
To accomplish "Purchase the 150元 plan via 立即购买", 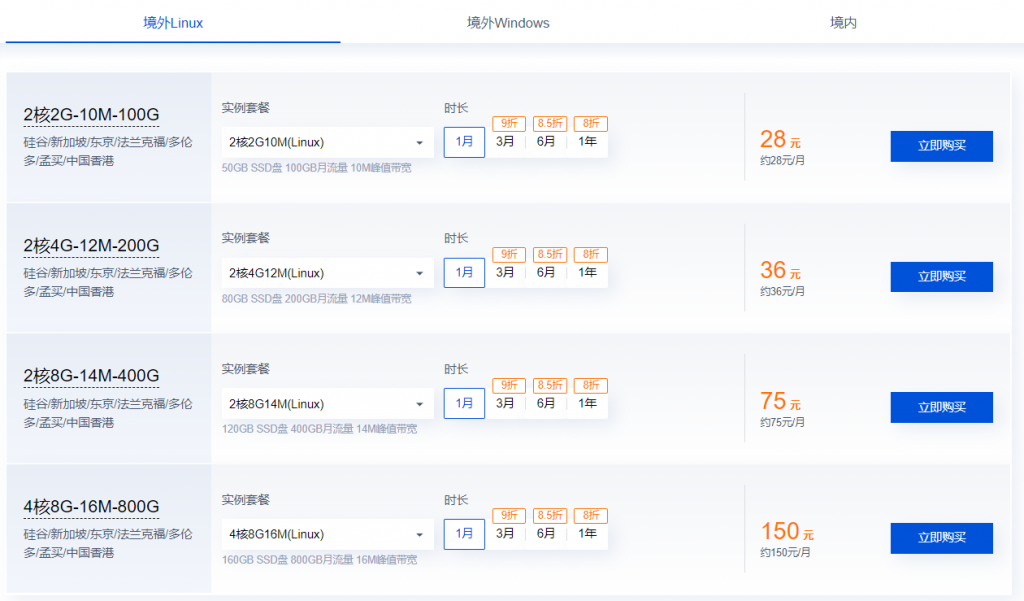I will coord(941,538).
